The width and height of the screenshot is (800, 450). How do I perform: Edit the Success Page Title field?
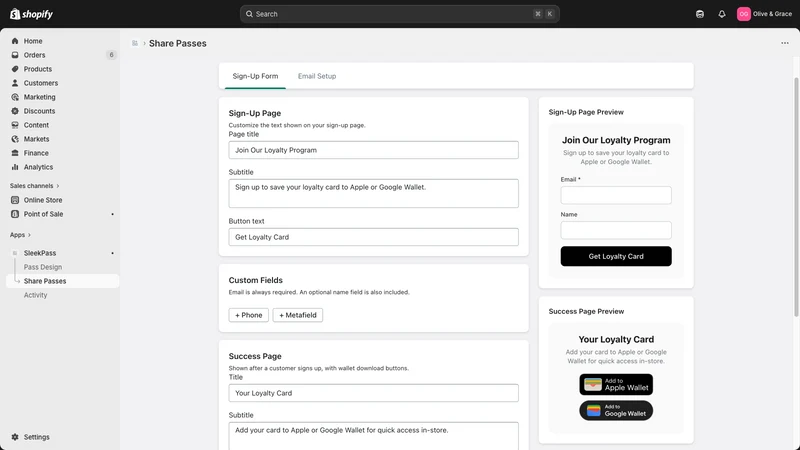(373, 393)
